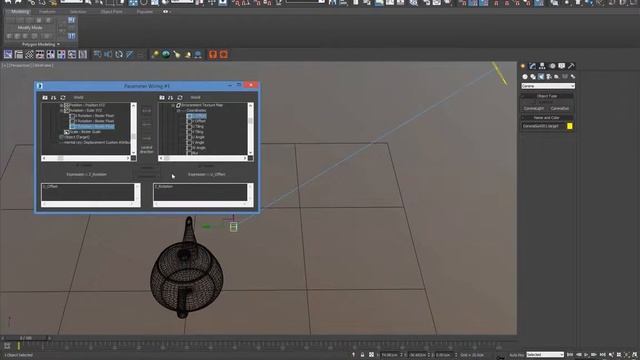Open the Selected key filter dropdown
Image resolution: width=640 pixels, height=360 pixels.
[x=545, y=355]
